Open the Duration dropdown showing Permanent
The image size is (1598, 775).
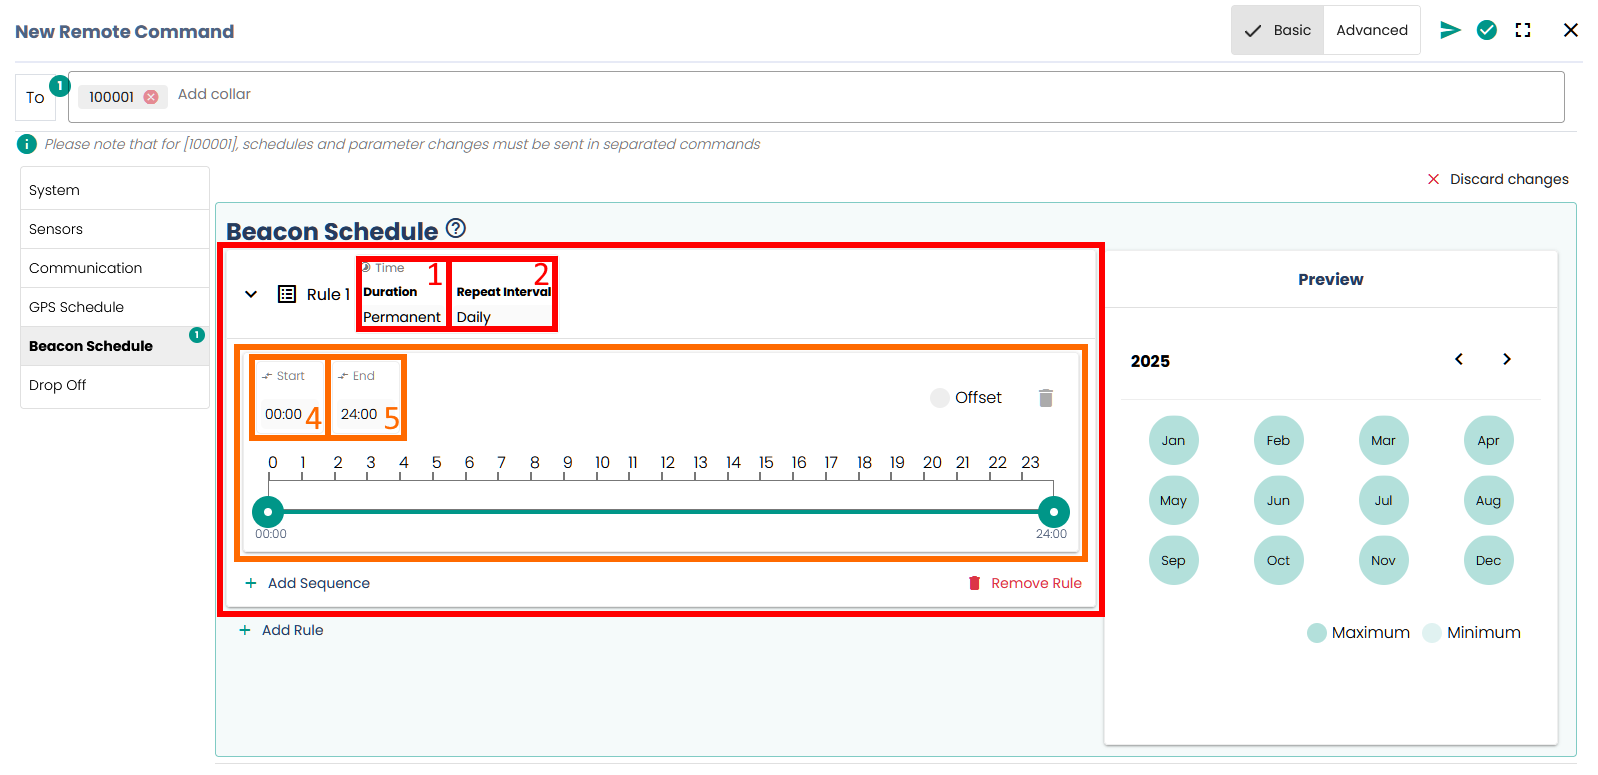[x=401, y=316]
